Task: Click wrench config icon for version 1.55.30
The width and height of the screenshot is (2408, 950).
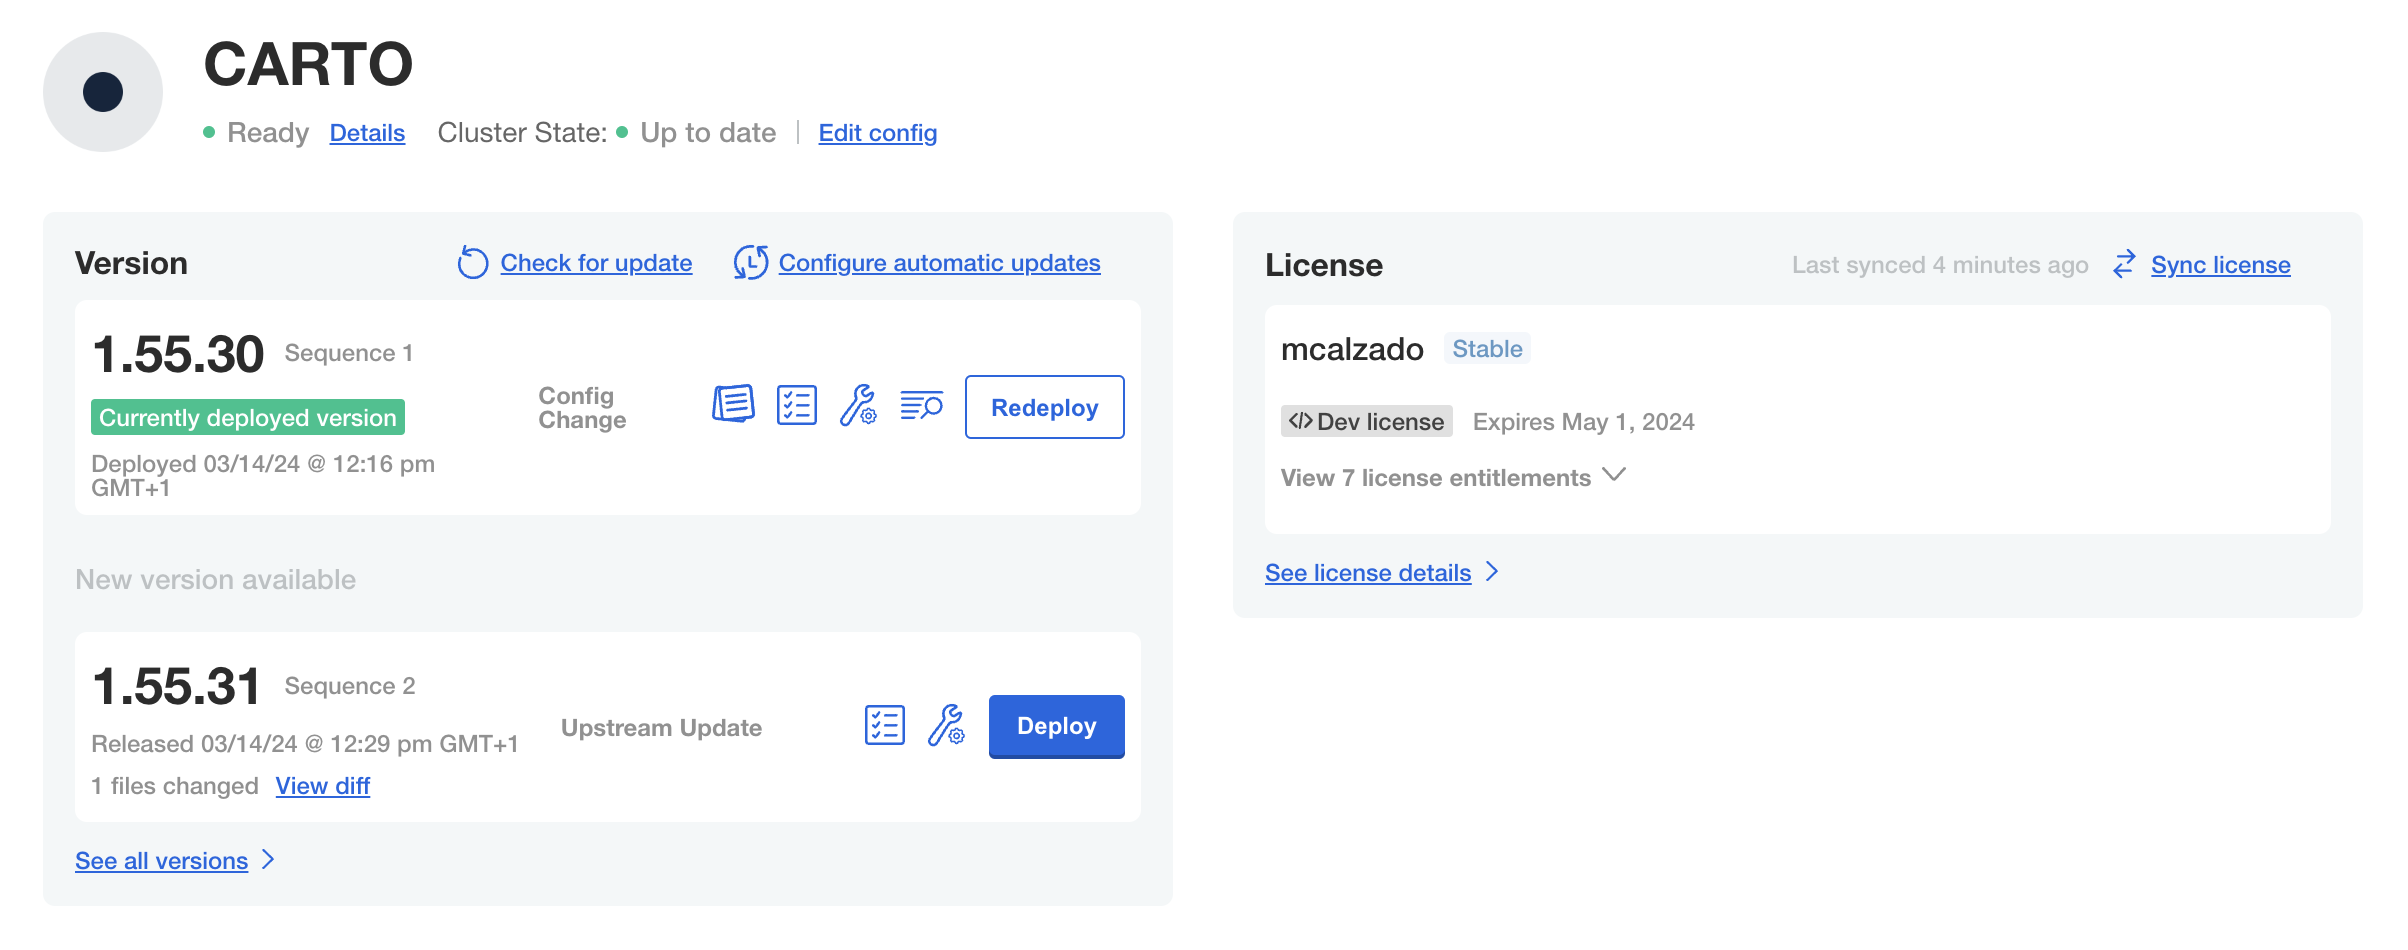Action: tap(858, 405)
